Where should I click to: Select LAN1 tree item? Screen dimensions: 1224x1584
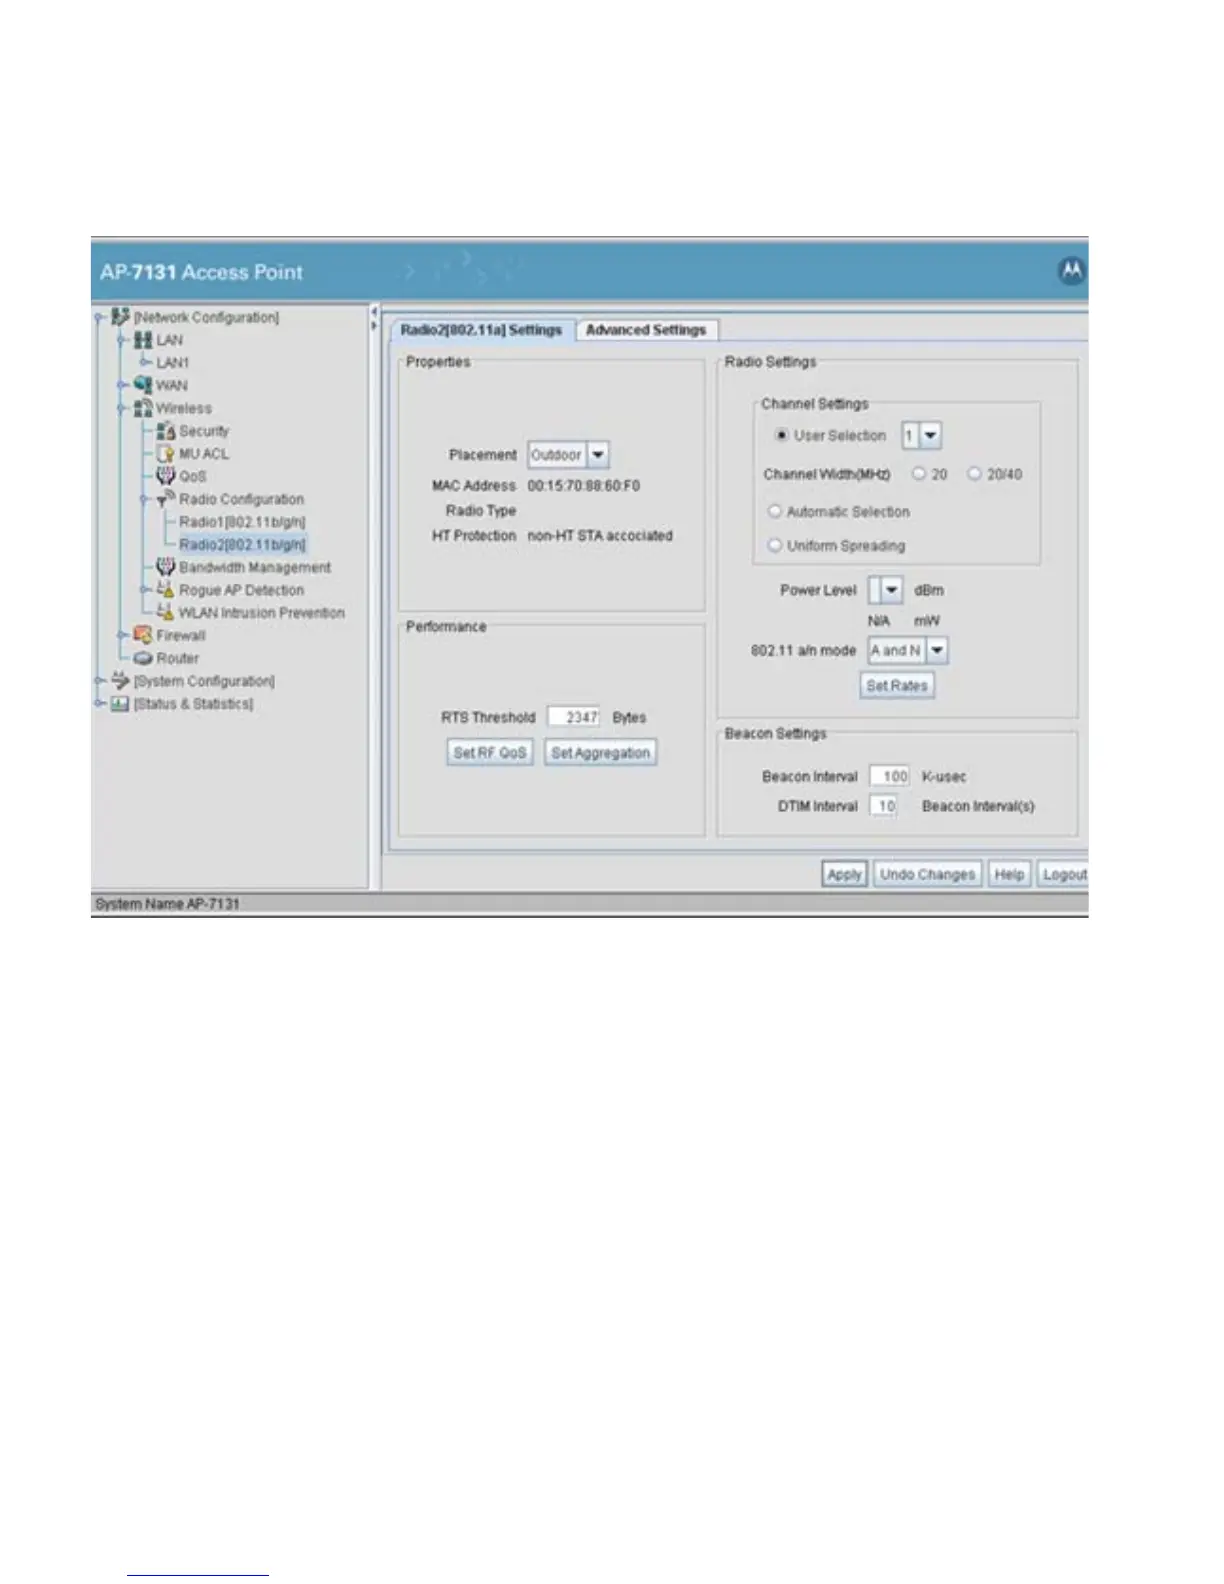click(172, 363)
